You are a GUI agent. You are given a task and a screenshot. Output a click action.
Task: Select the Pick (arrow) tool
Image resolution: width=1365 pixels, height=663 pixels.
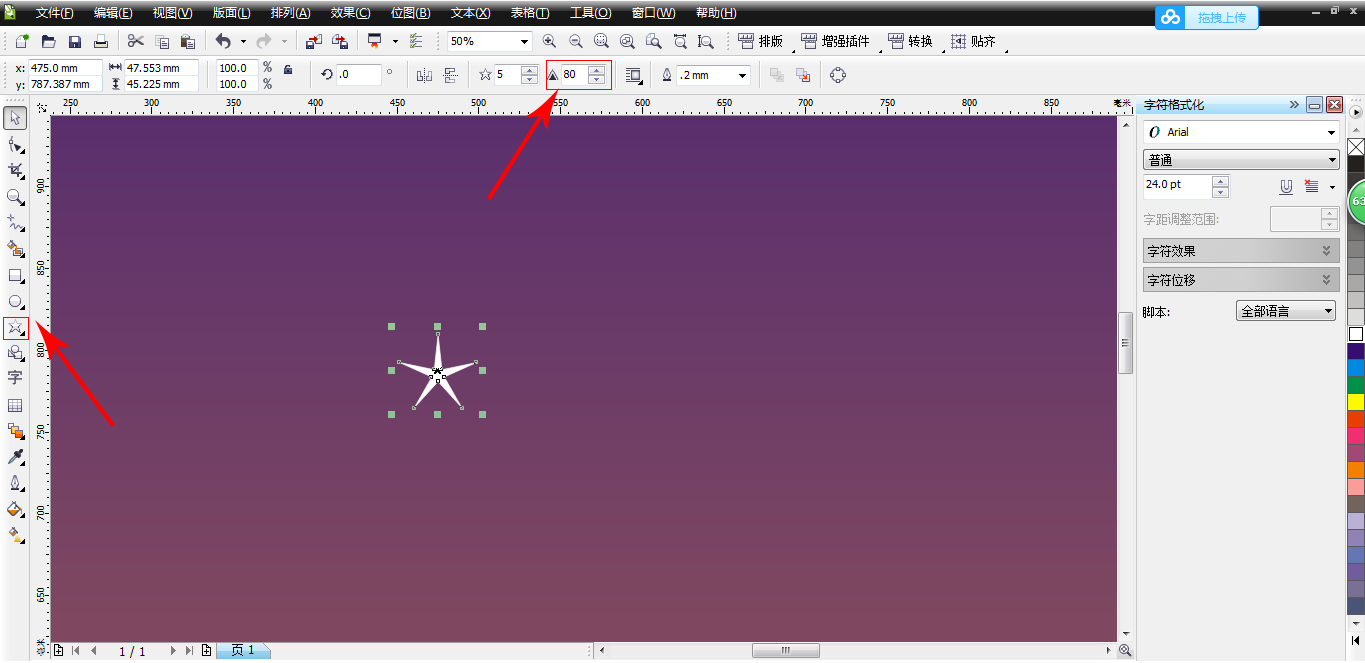click(15, 118)
